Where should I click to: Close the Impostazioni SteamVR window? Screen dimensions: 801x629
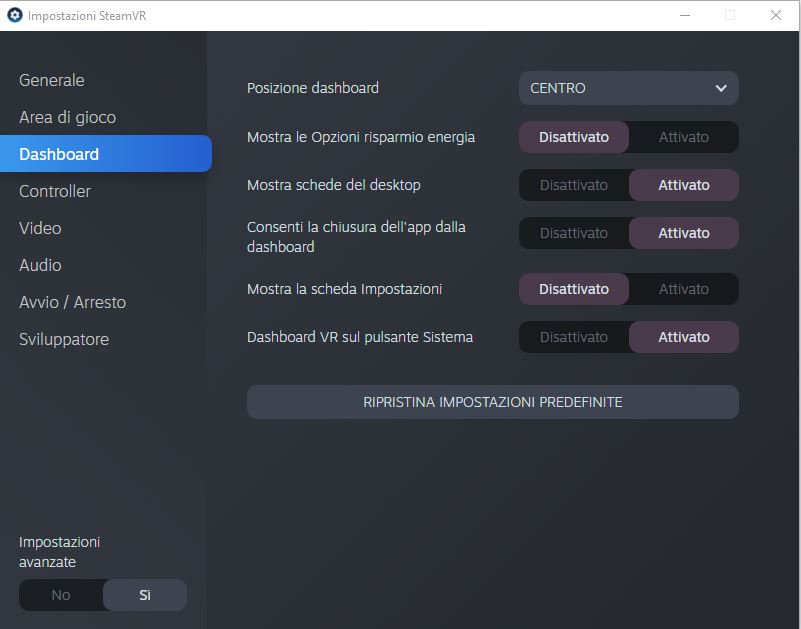point(775,15)
